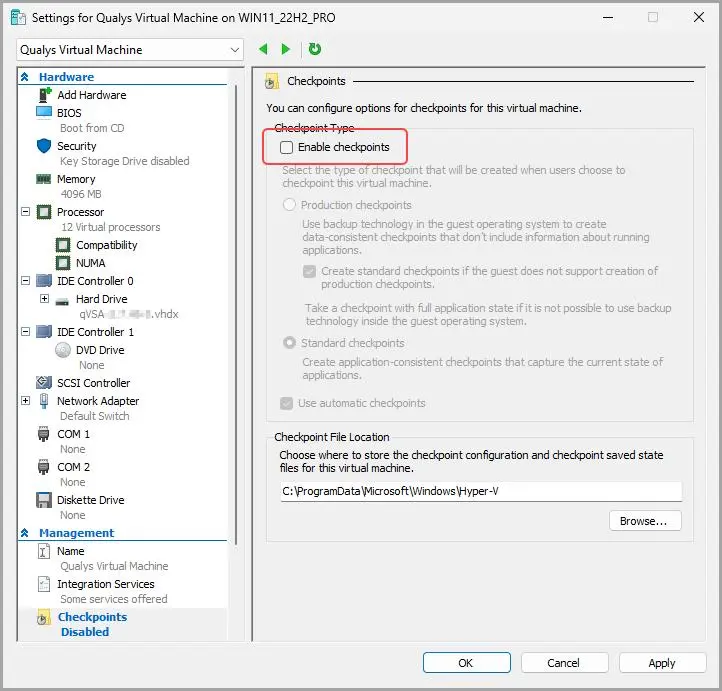Collapse the Hardware section
The width and height of the screenshot is (722, 691).
coord(25,77)
